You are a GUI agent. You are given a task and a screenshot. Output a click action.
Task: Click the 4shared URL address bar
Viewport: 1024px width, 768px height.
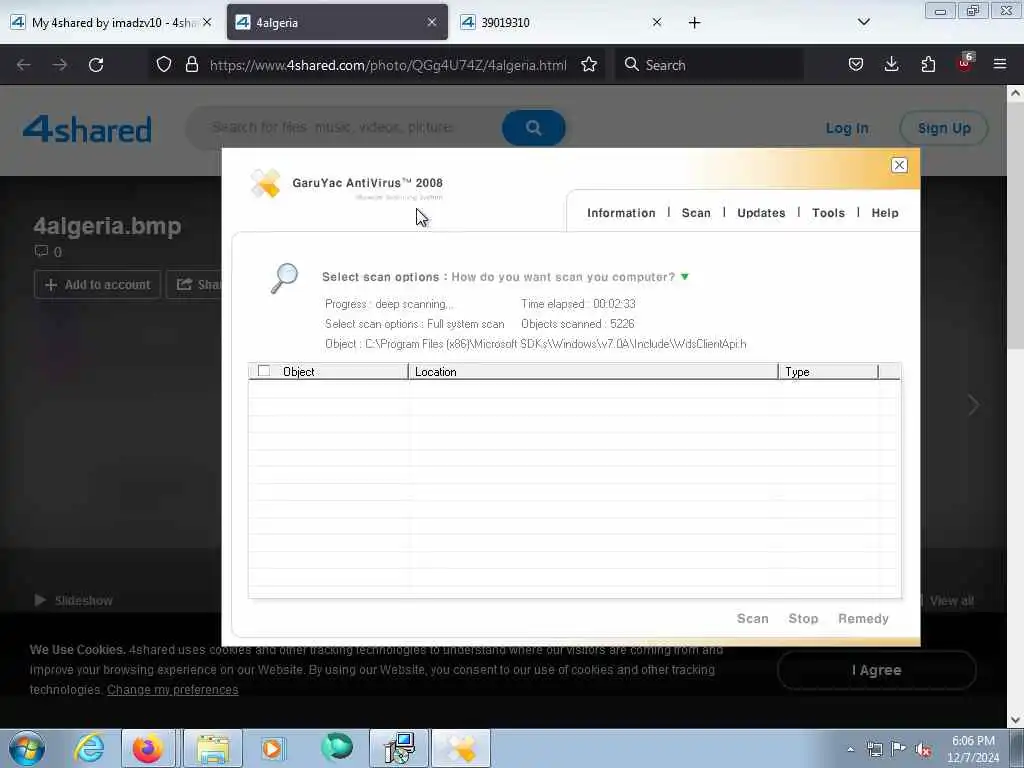(x=388, y=65)
